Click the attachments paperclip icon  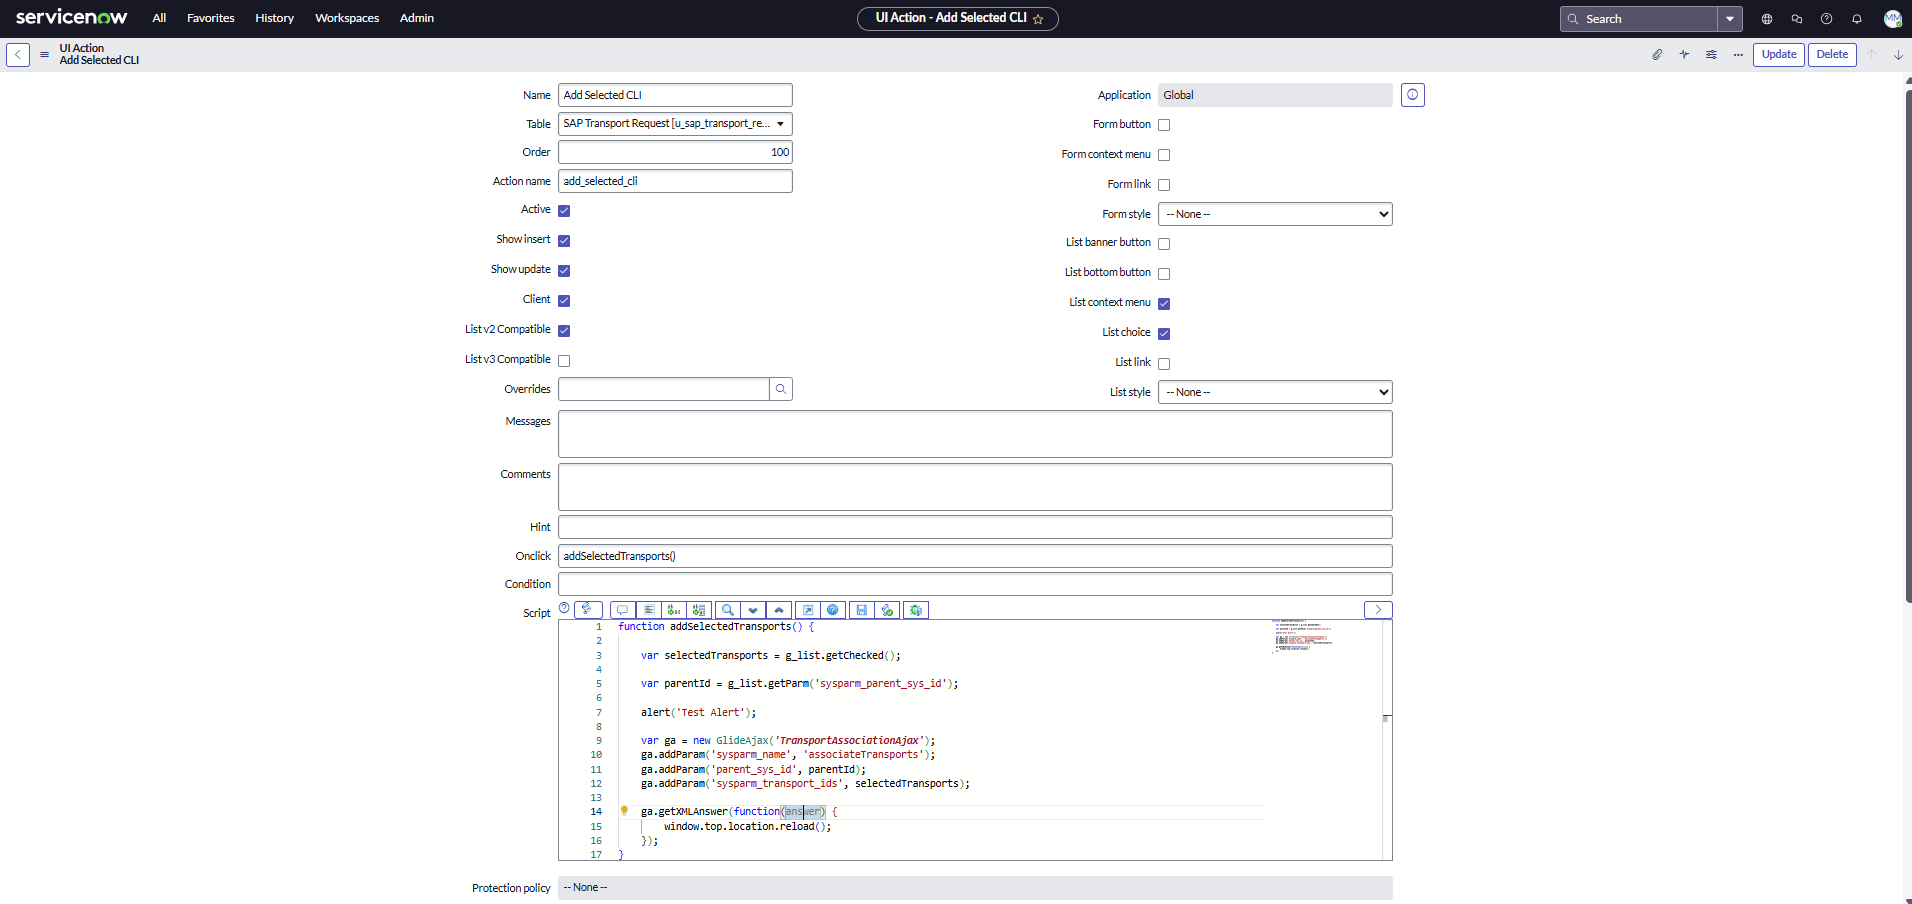[x=1657, y=55]
